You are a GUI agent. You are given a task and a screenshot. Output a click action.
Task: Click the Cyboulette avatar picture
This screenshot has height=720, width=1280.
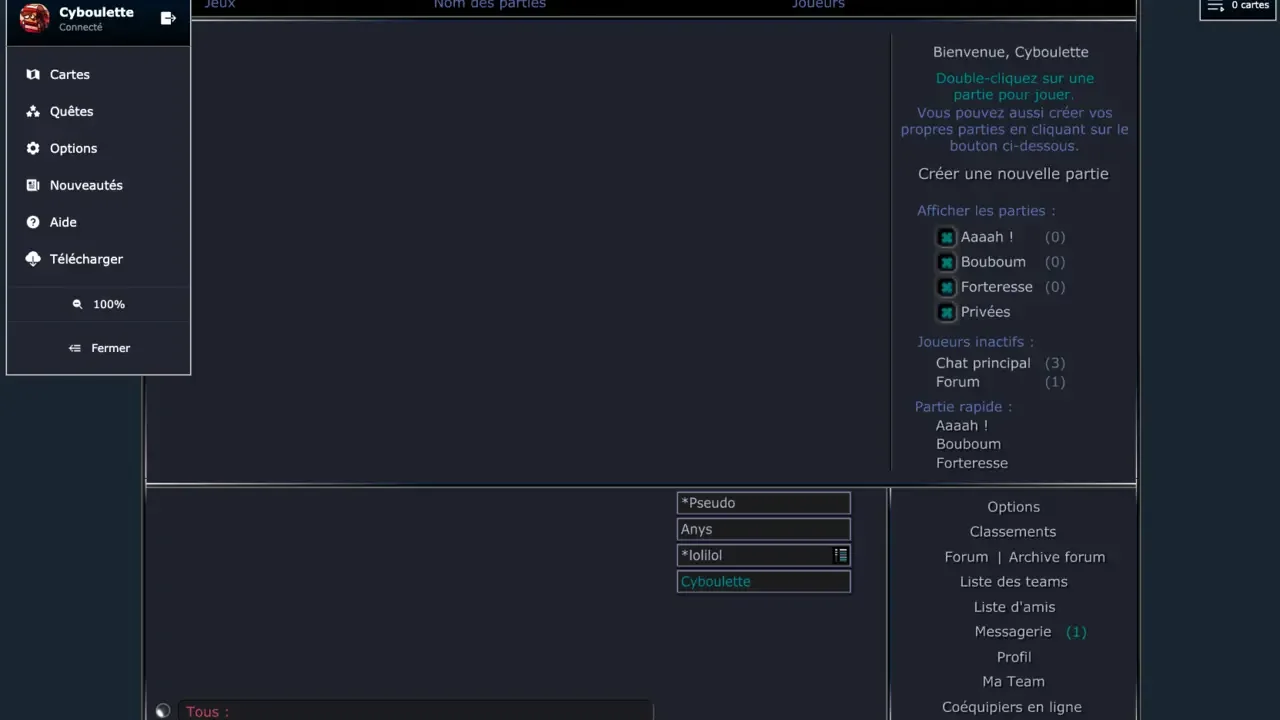[35, 18]
